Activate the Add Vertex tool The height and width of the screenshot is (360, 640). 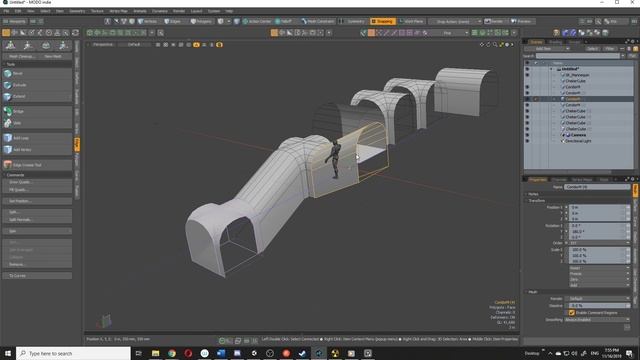(x=37, y=149)
